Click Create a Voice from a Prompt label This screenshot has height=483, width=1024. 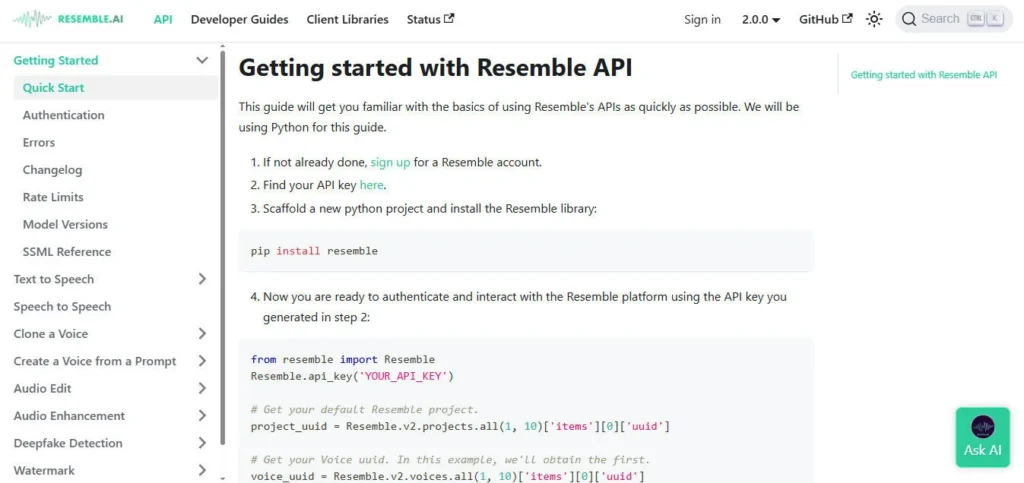(x=95, y=361)
